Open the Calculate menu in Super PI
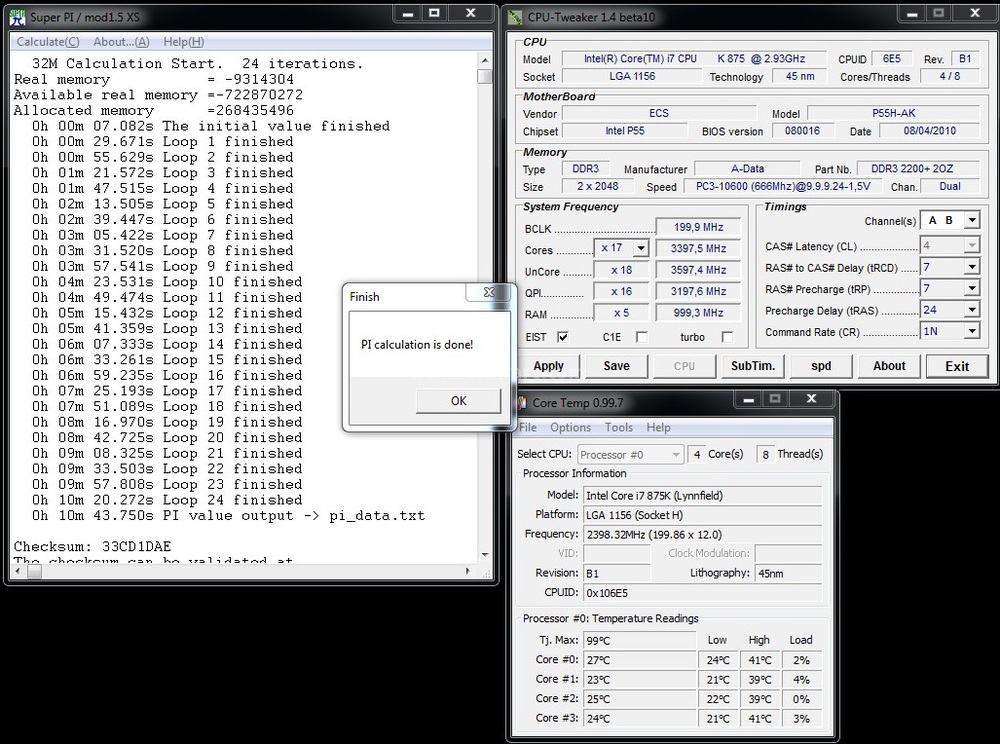 pos(48,42)
